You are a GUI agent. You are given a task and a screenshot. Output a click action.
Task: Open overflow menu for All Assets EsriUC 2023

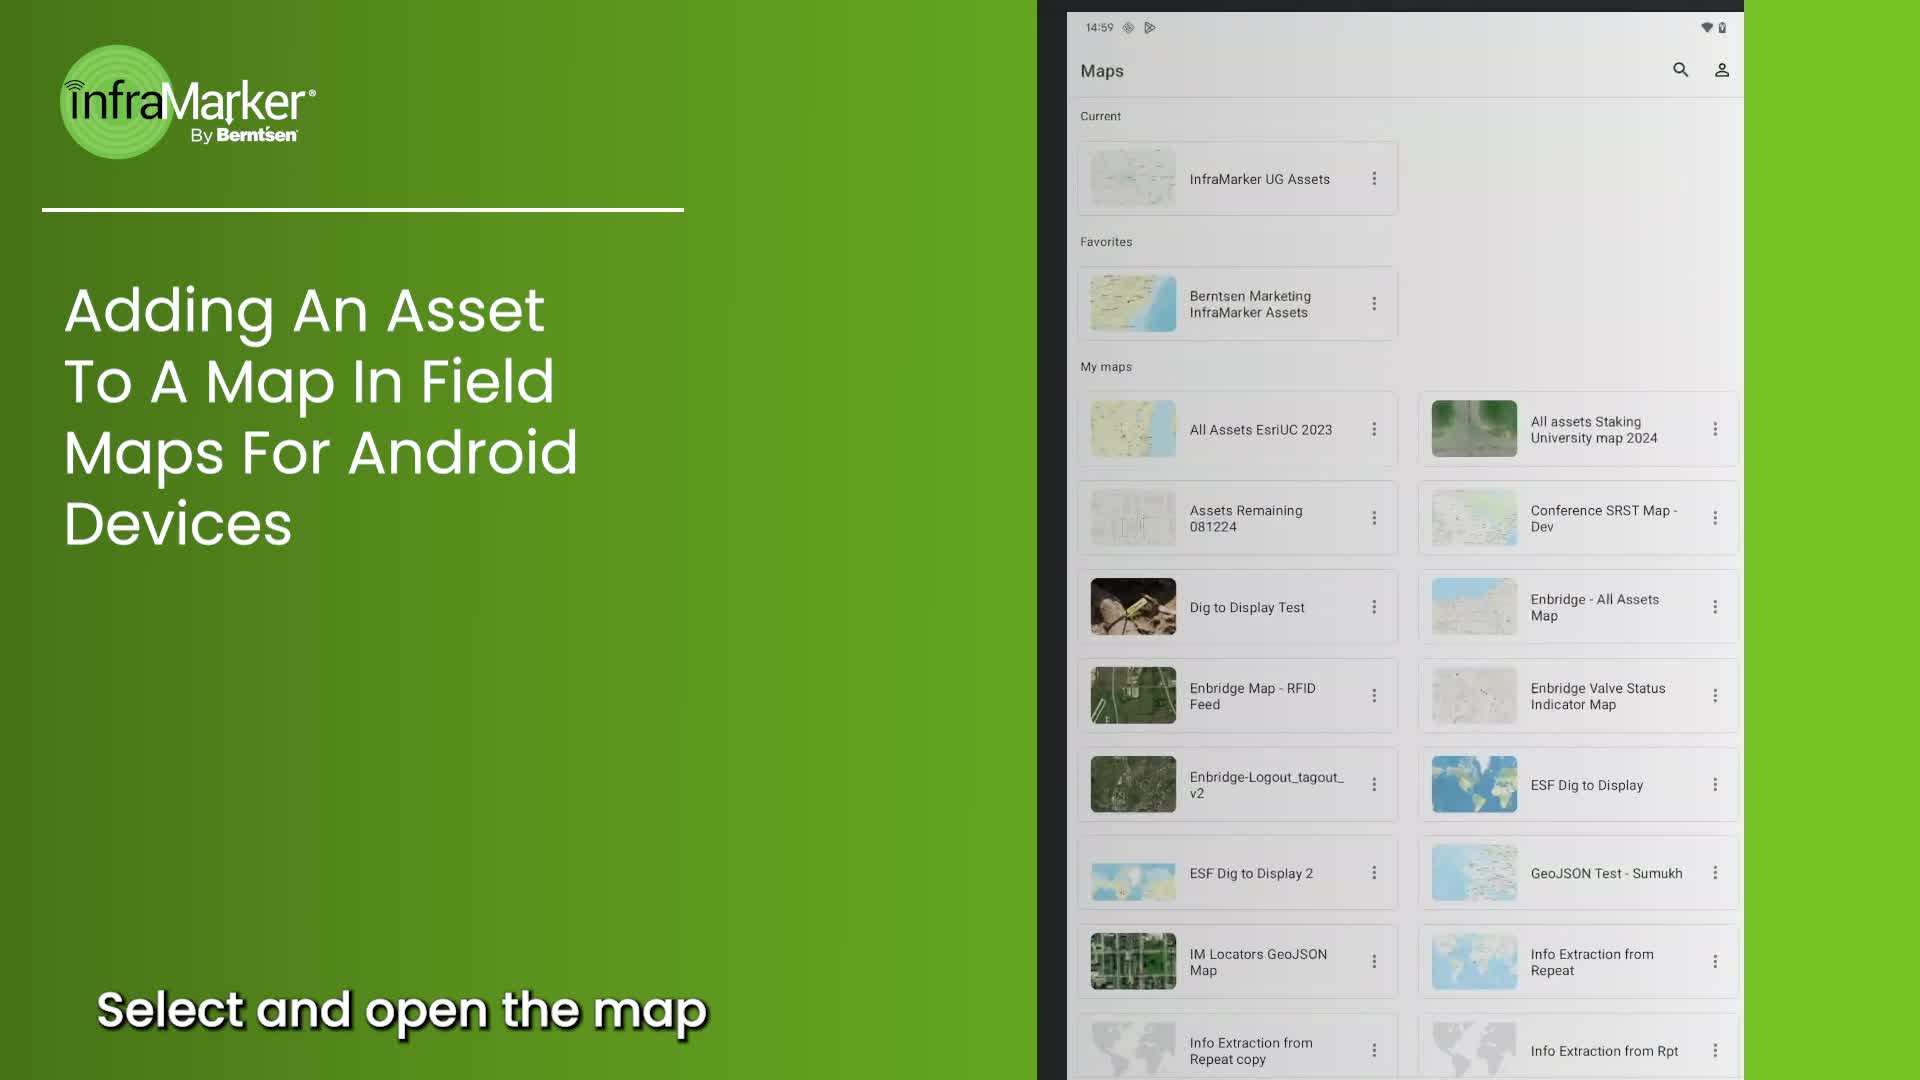click(x=1374, y=429)
